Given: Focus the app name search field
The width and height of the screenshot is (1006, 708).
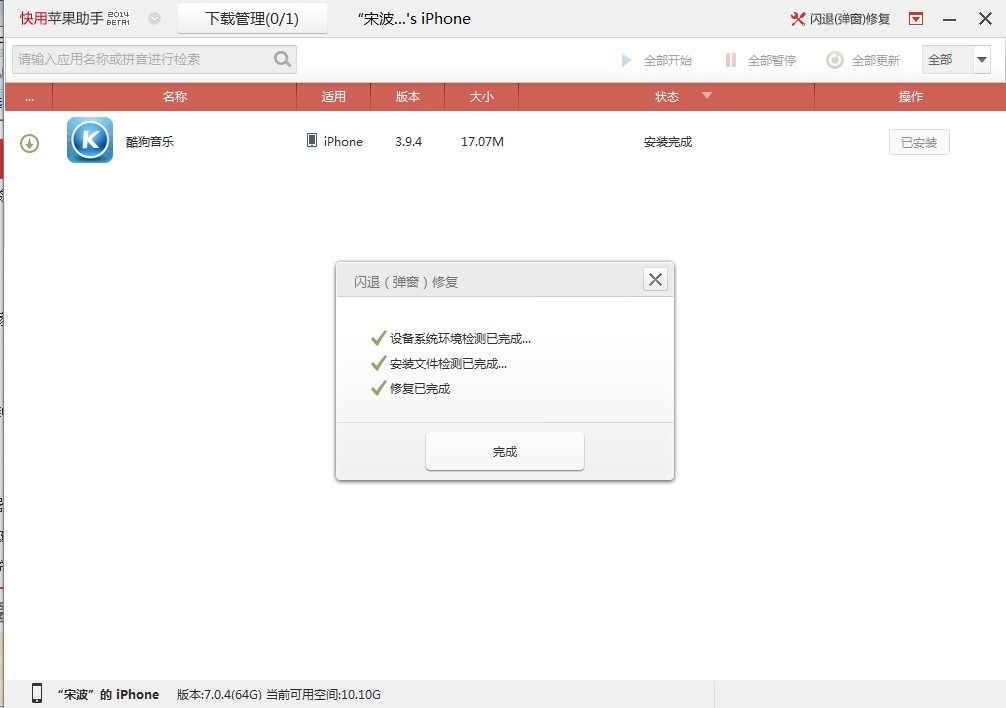Looking at the screenshot, I should tap(154, 59).
